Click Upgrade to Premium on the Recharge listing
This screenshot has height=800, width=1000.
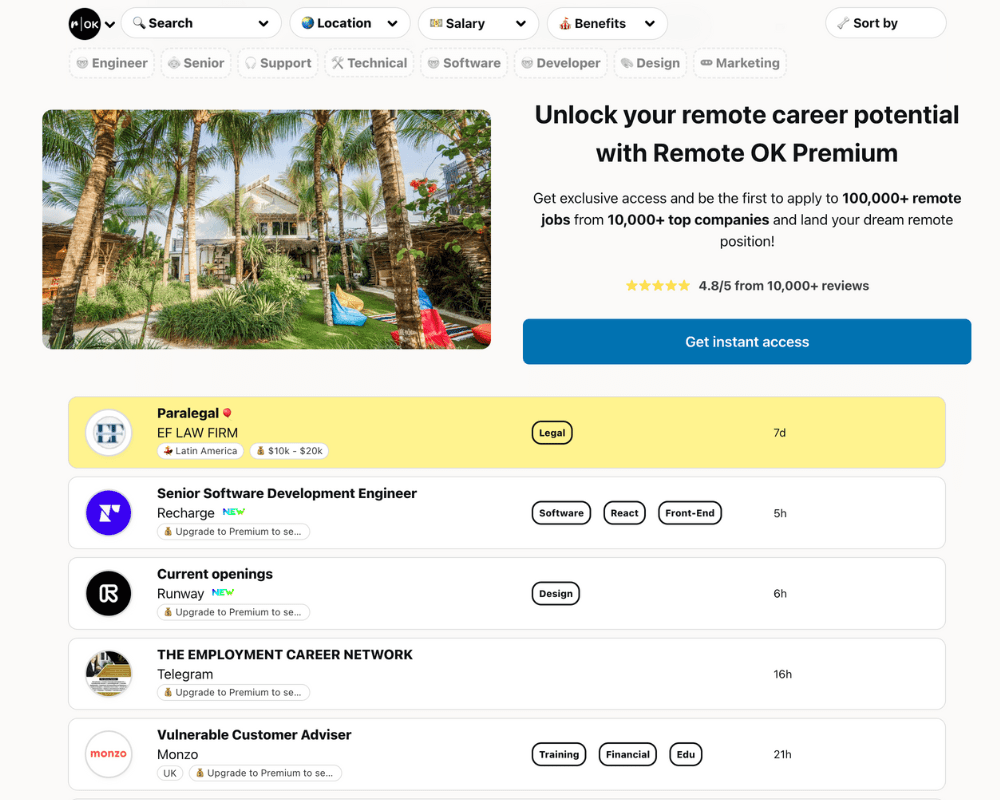tap(233, 531)
